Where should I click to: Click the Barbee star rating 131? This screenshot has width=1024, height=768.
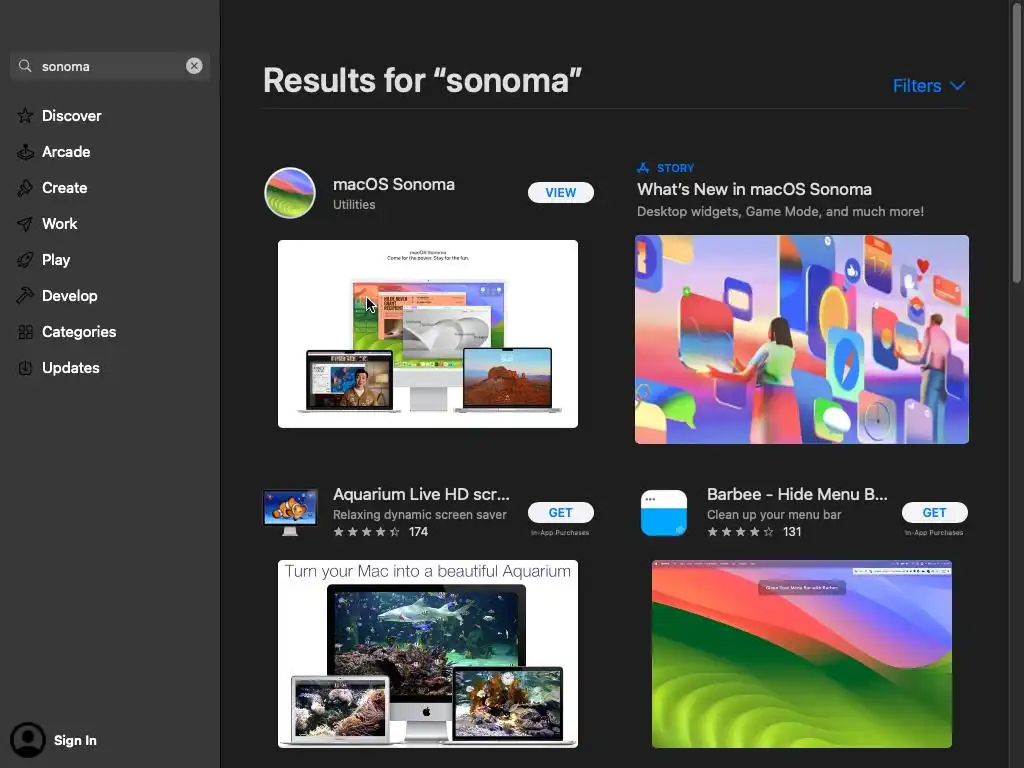pos(754,532)
